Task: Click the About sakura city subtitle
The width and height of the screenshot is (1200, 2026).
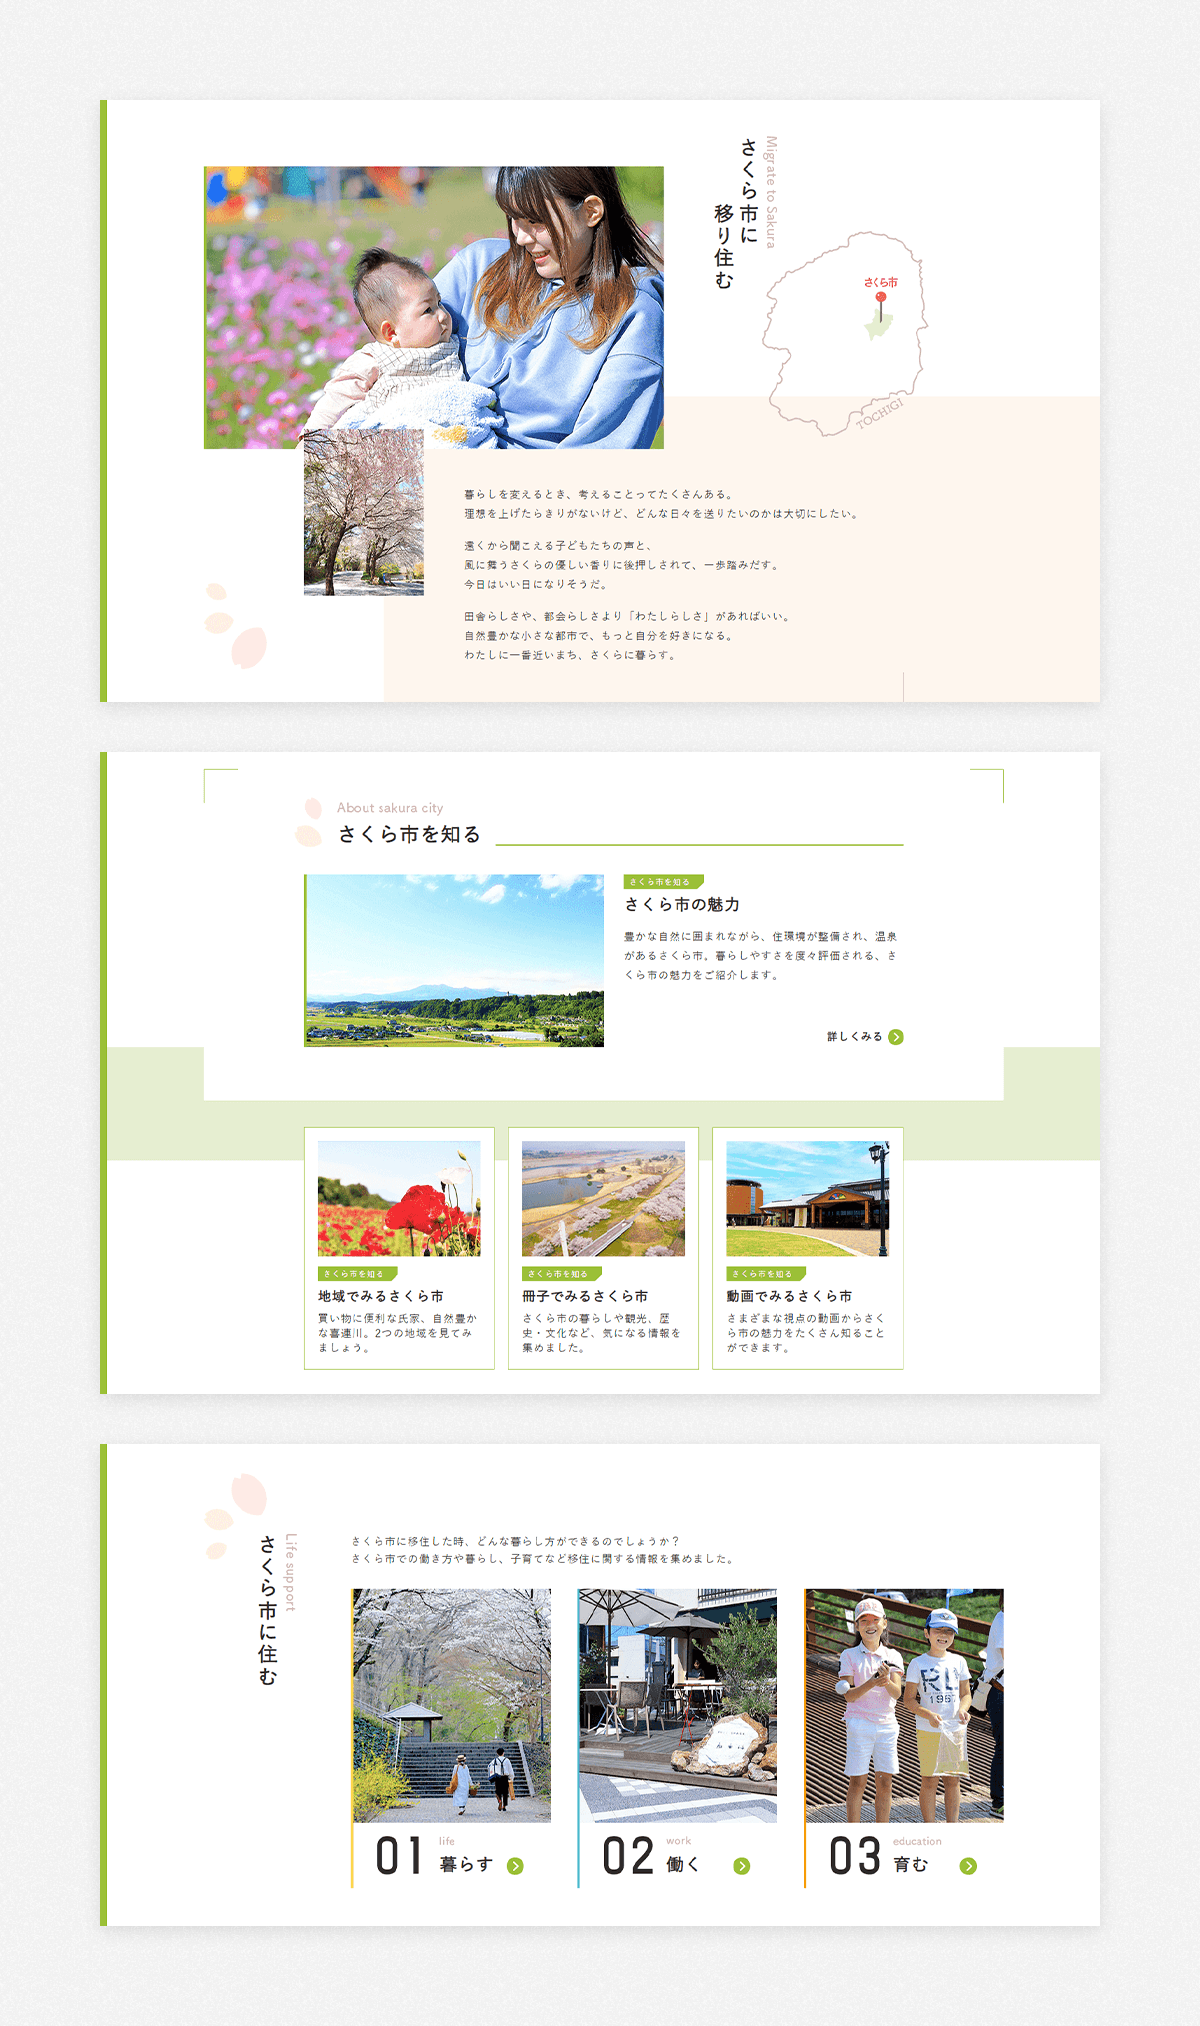Action: [390, 808]
